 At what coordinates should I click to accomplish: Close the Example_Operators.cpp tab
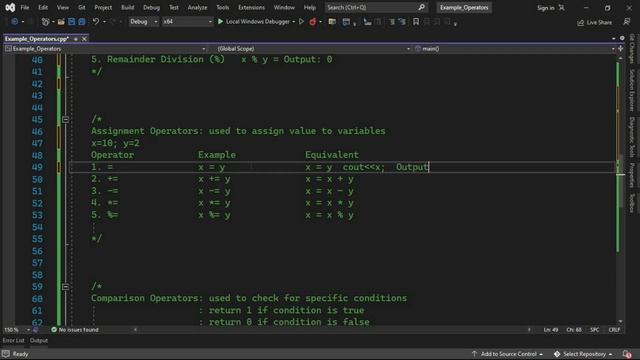click(84, 39)
